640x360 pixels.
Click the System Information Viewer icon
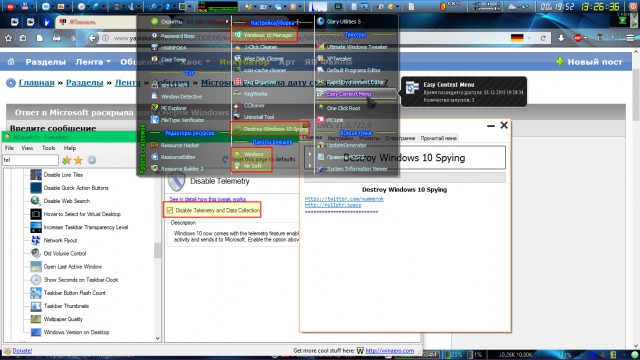pos(320,168)
